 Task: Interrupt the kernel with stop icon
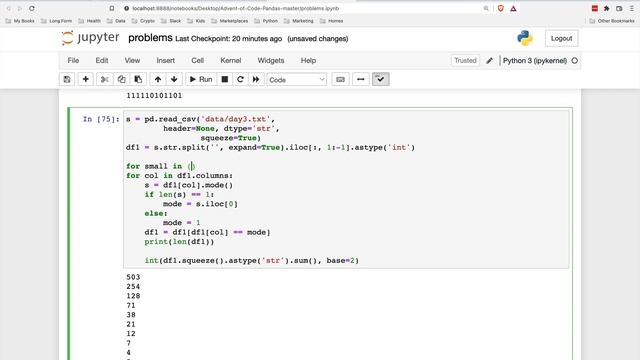[x=224, y=80]
